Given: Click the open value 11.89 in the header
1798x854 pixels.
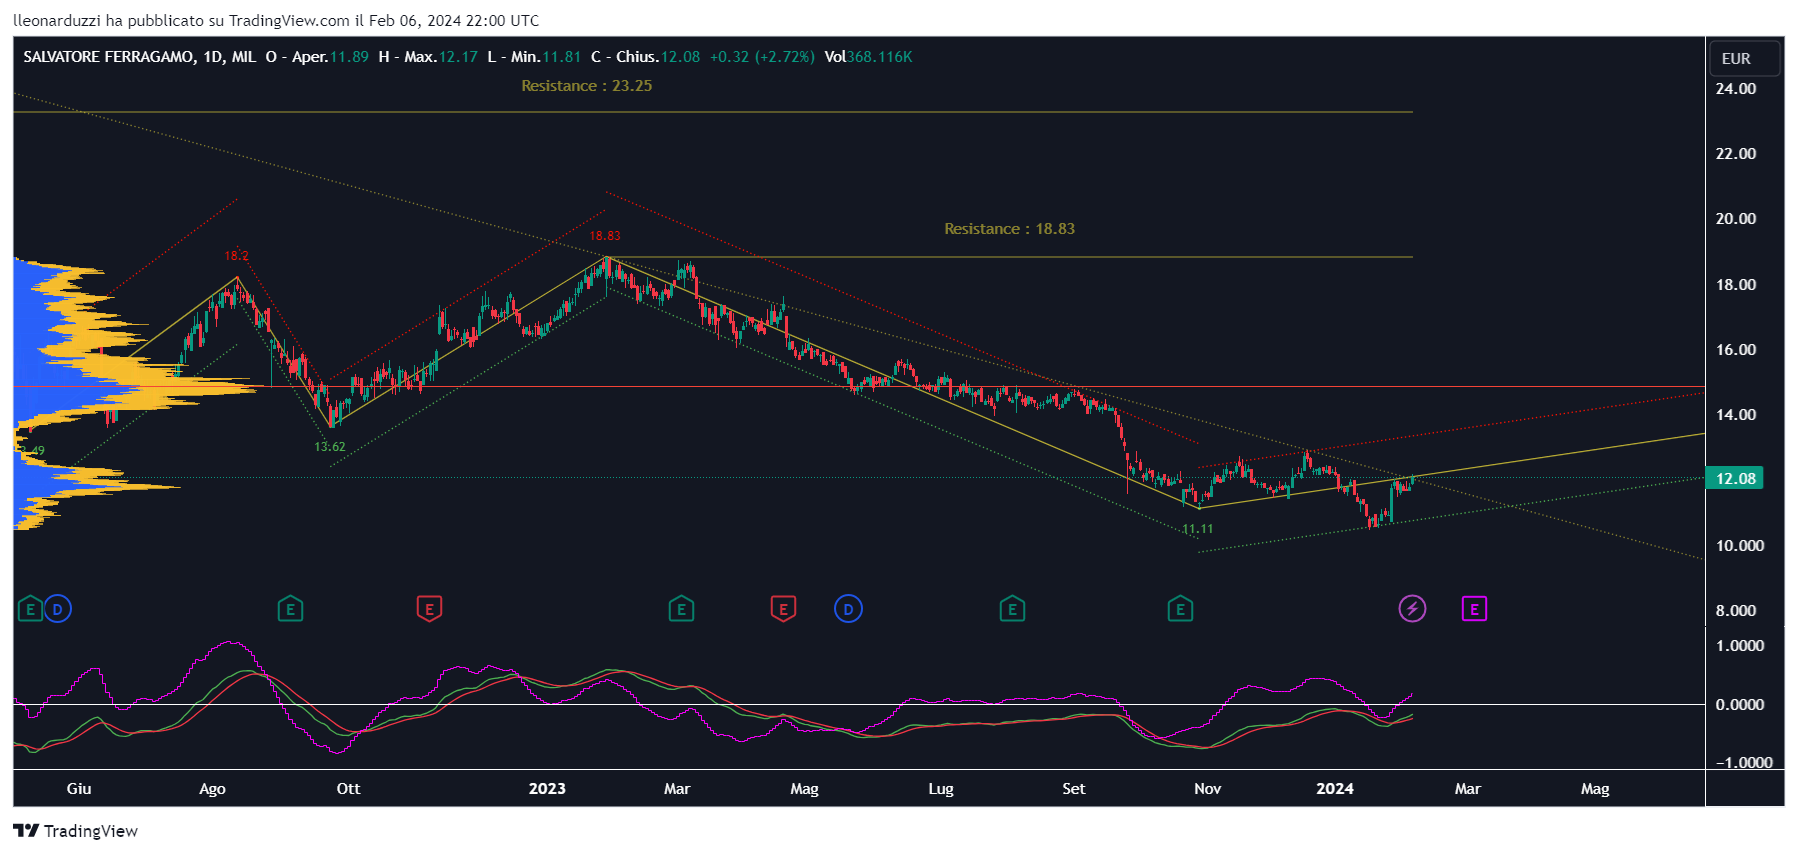Looking at the screenshot, I should click(x=349, y=57).
